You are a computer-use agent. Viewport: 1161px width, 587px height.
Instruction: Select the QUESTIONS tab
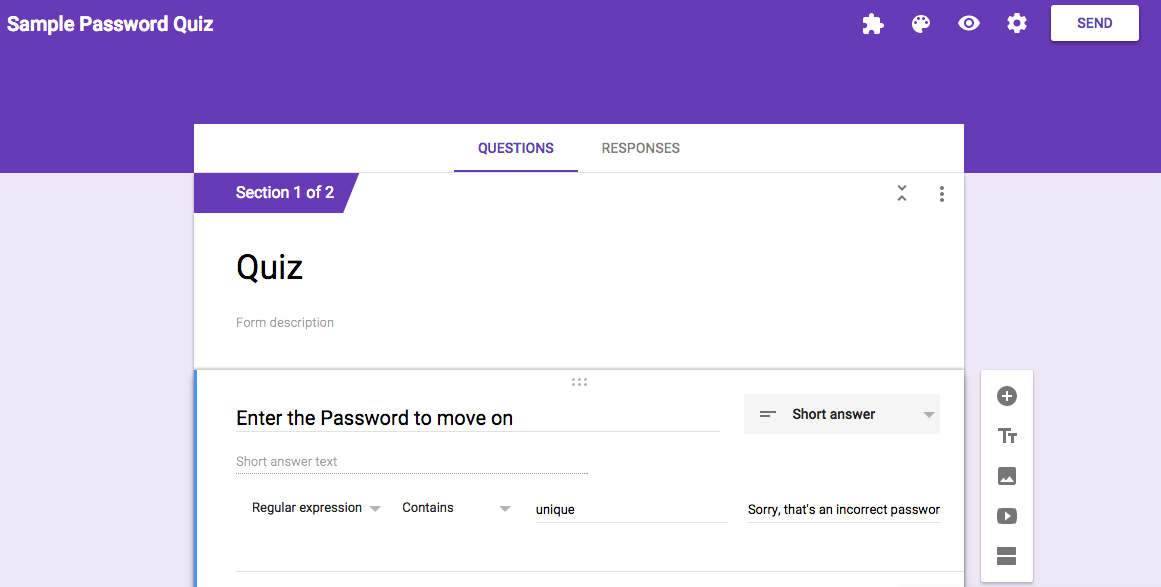[x=515, y=148]
